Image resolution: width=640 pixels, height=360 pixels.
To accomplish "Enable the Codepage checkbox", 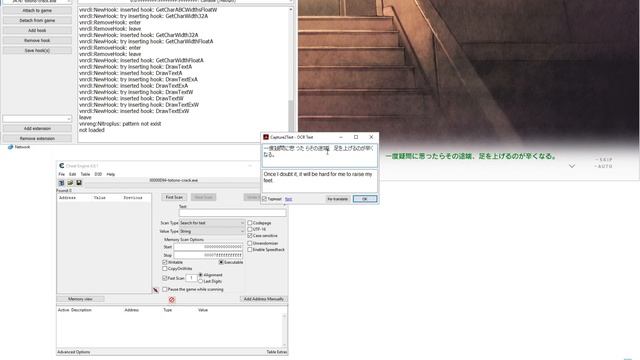I will click(250, 223).
